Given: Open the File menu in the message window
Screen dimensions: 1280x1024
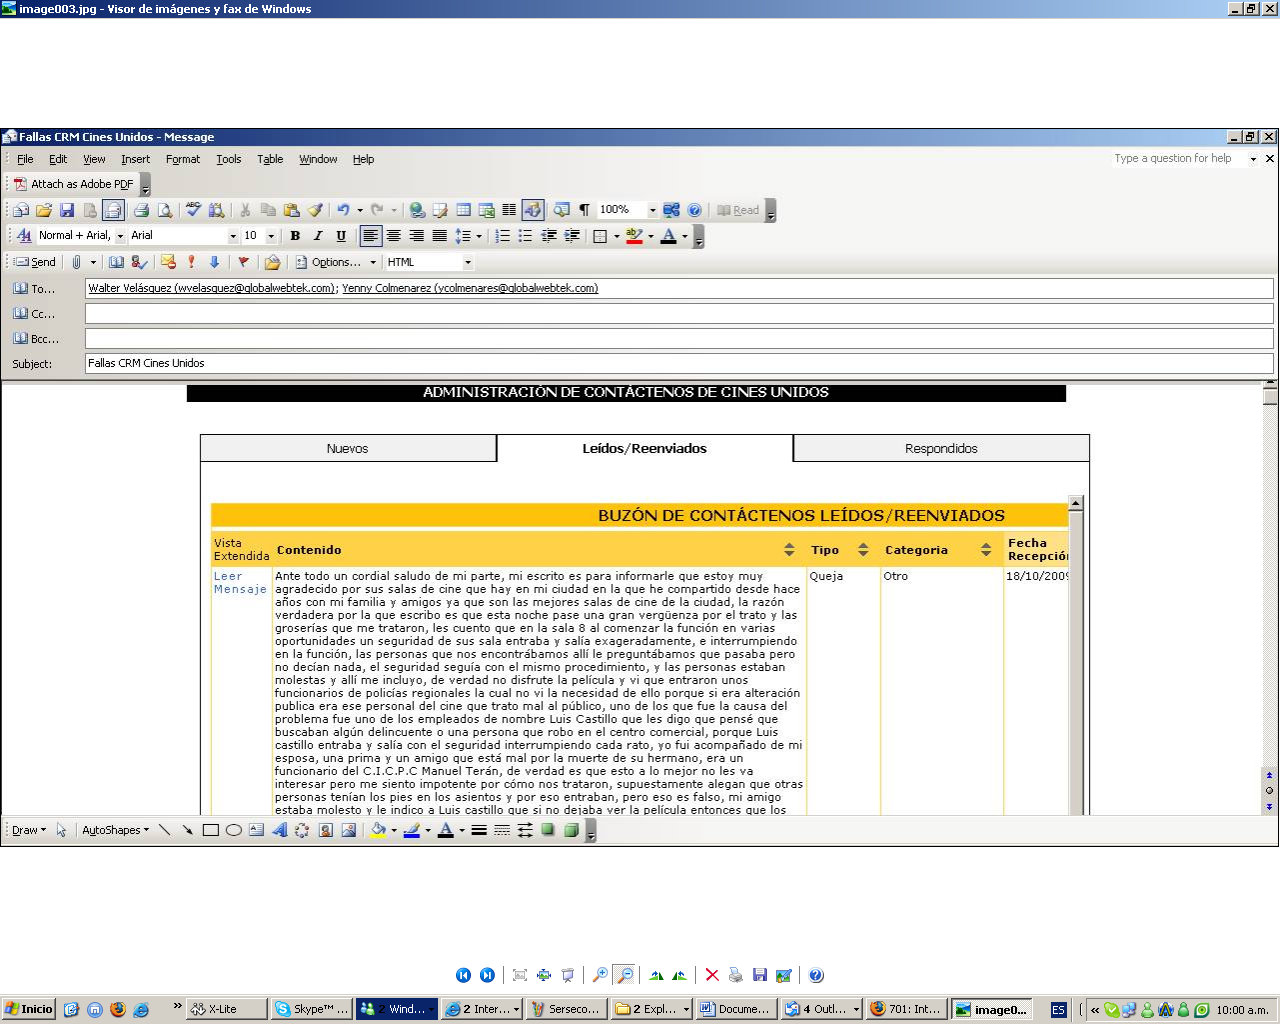Looking at the screenshot, I should click(25, 159).
